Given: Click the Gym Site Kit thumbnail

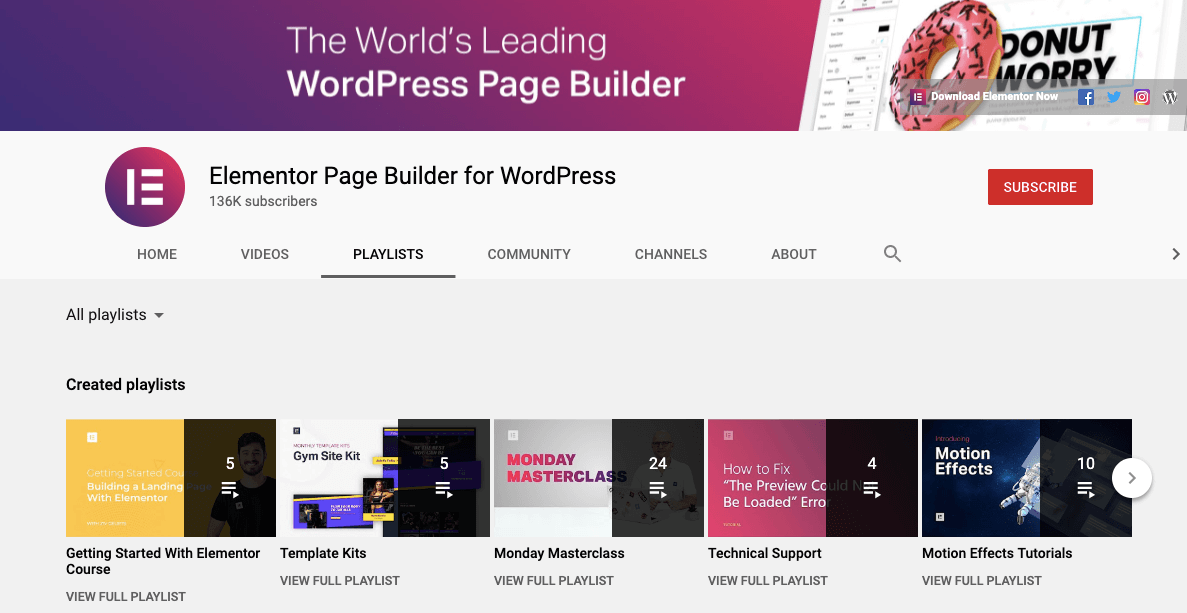Looking at the screenshot, I should point(385,478).
